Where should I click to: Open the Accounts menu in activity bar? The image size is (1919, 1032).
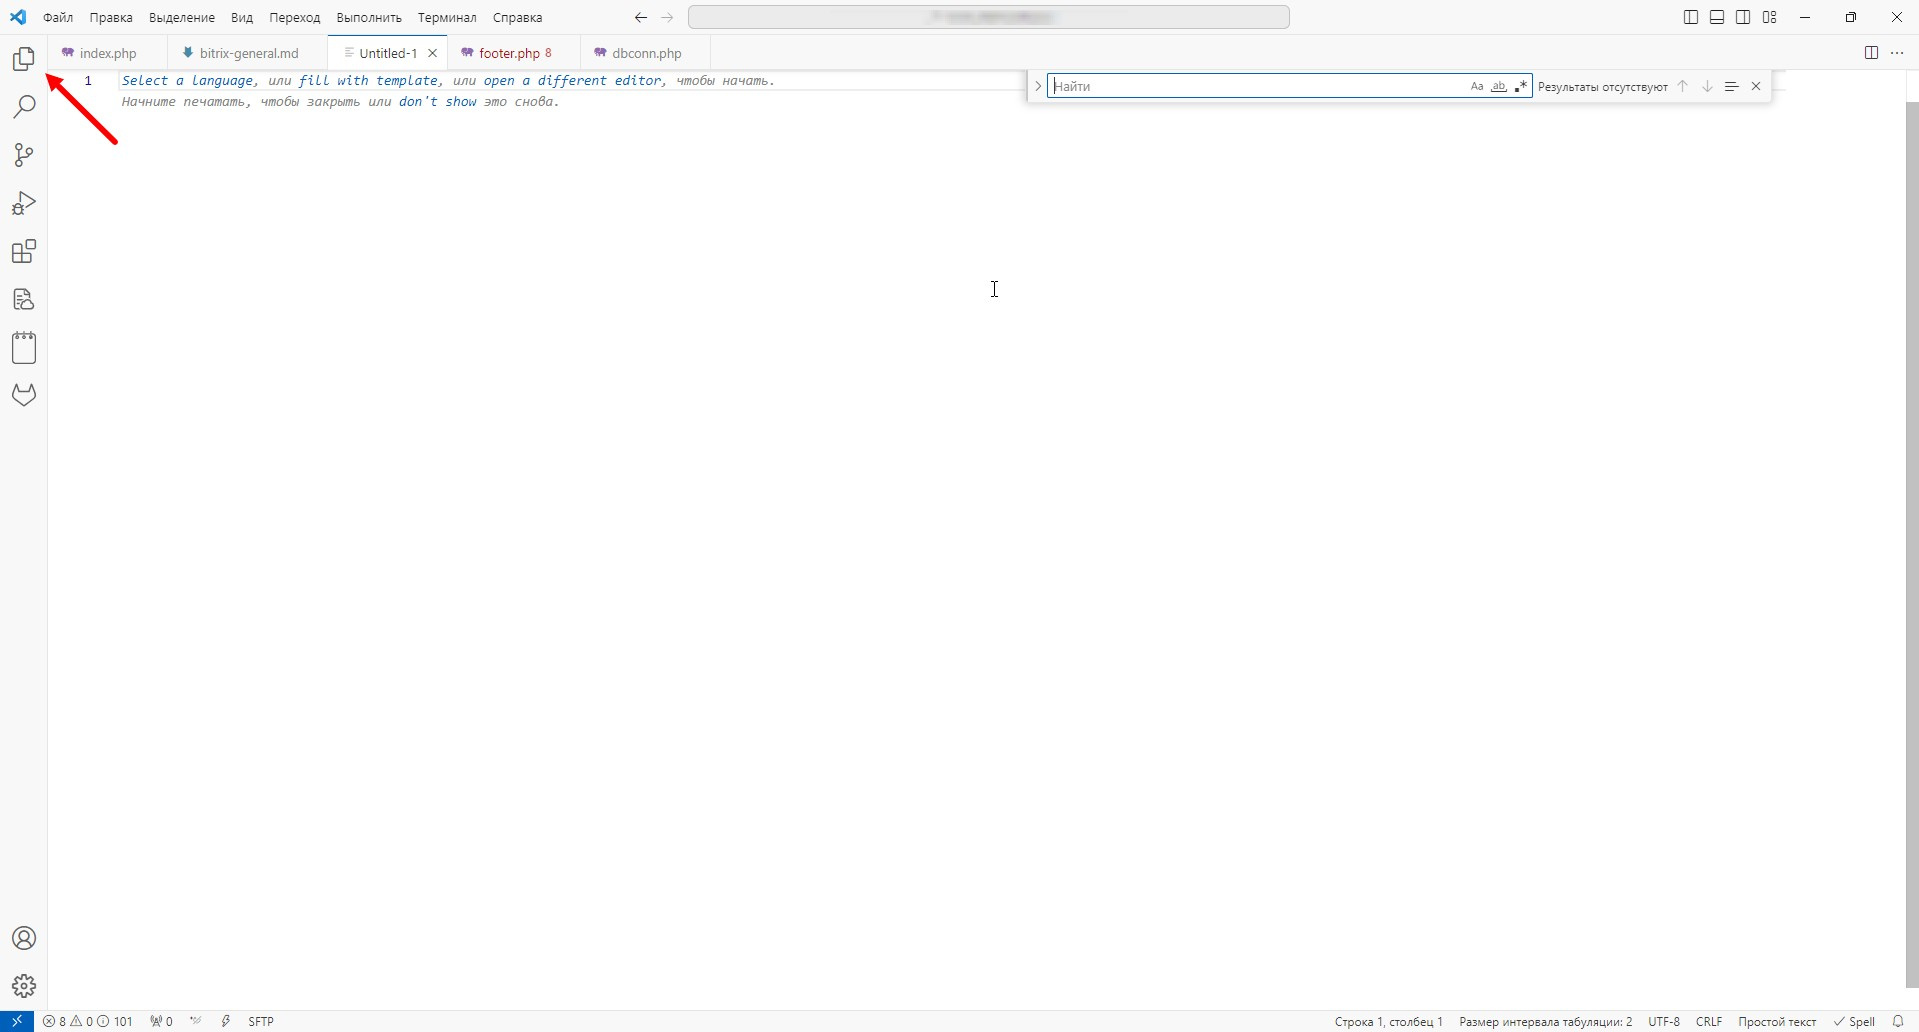tap(24, 938)
